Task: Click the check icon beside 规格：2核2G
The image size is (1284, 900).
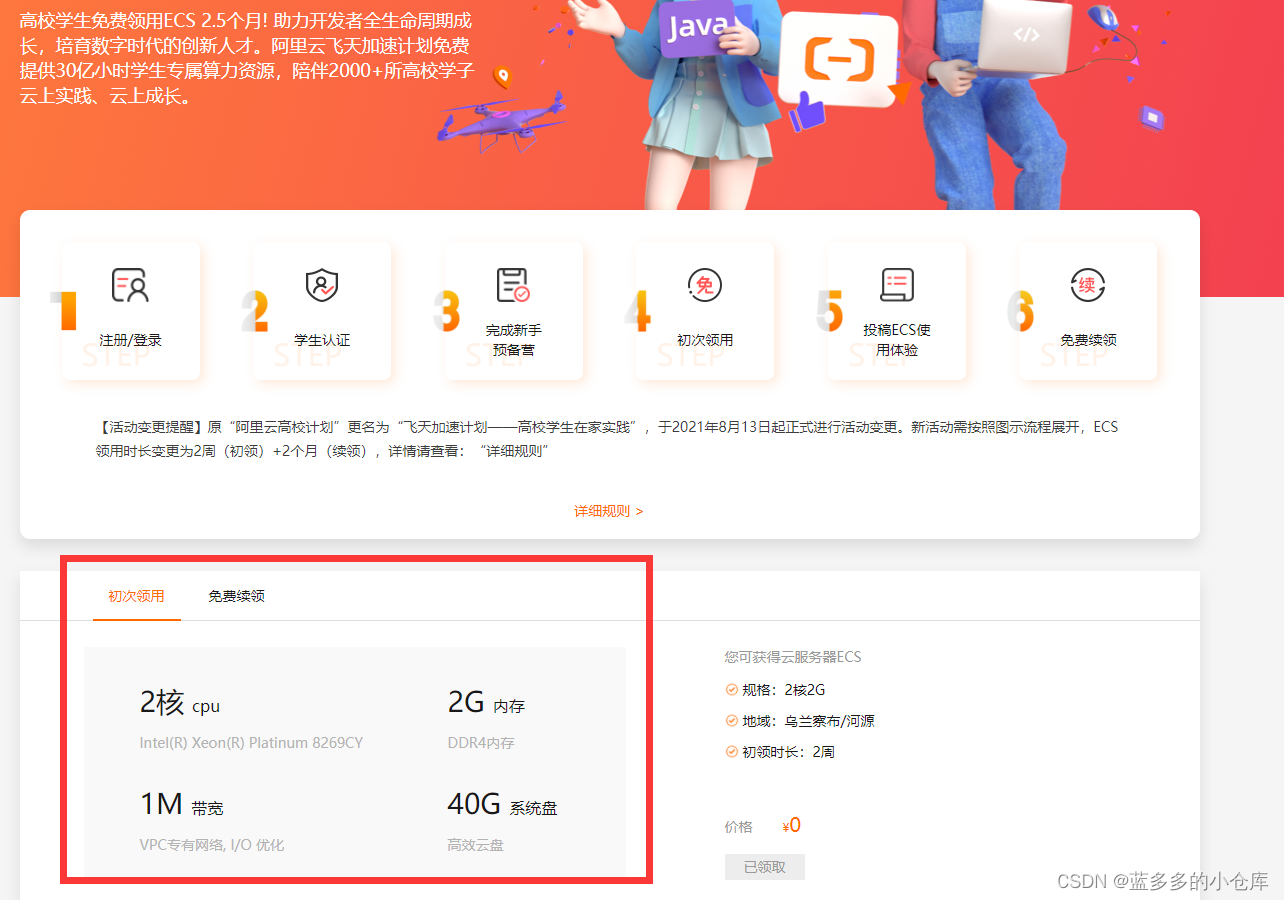Action: coord(731,689)
